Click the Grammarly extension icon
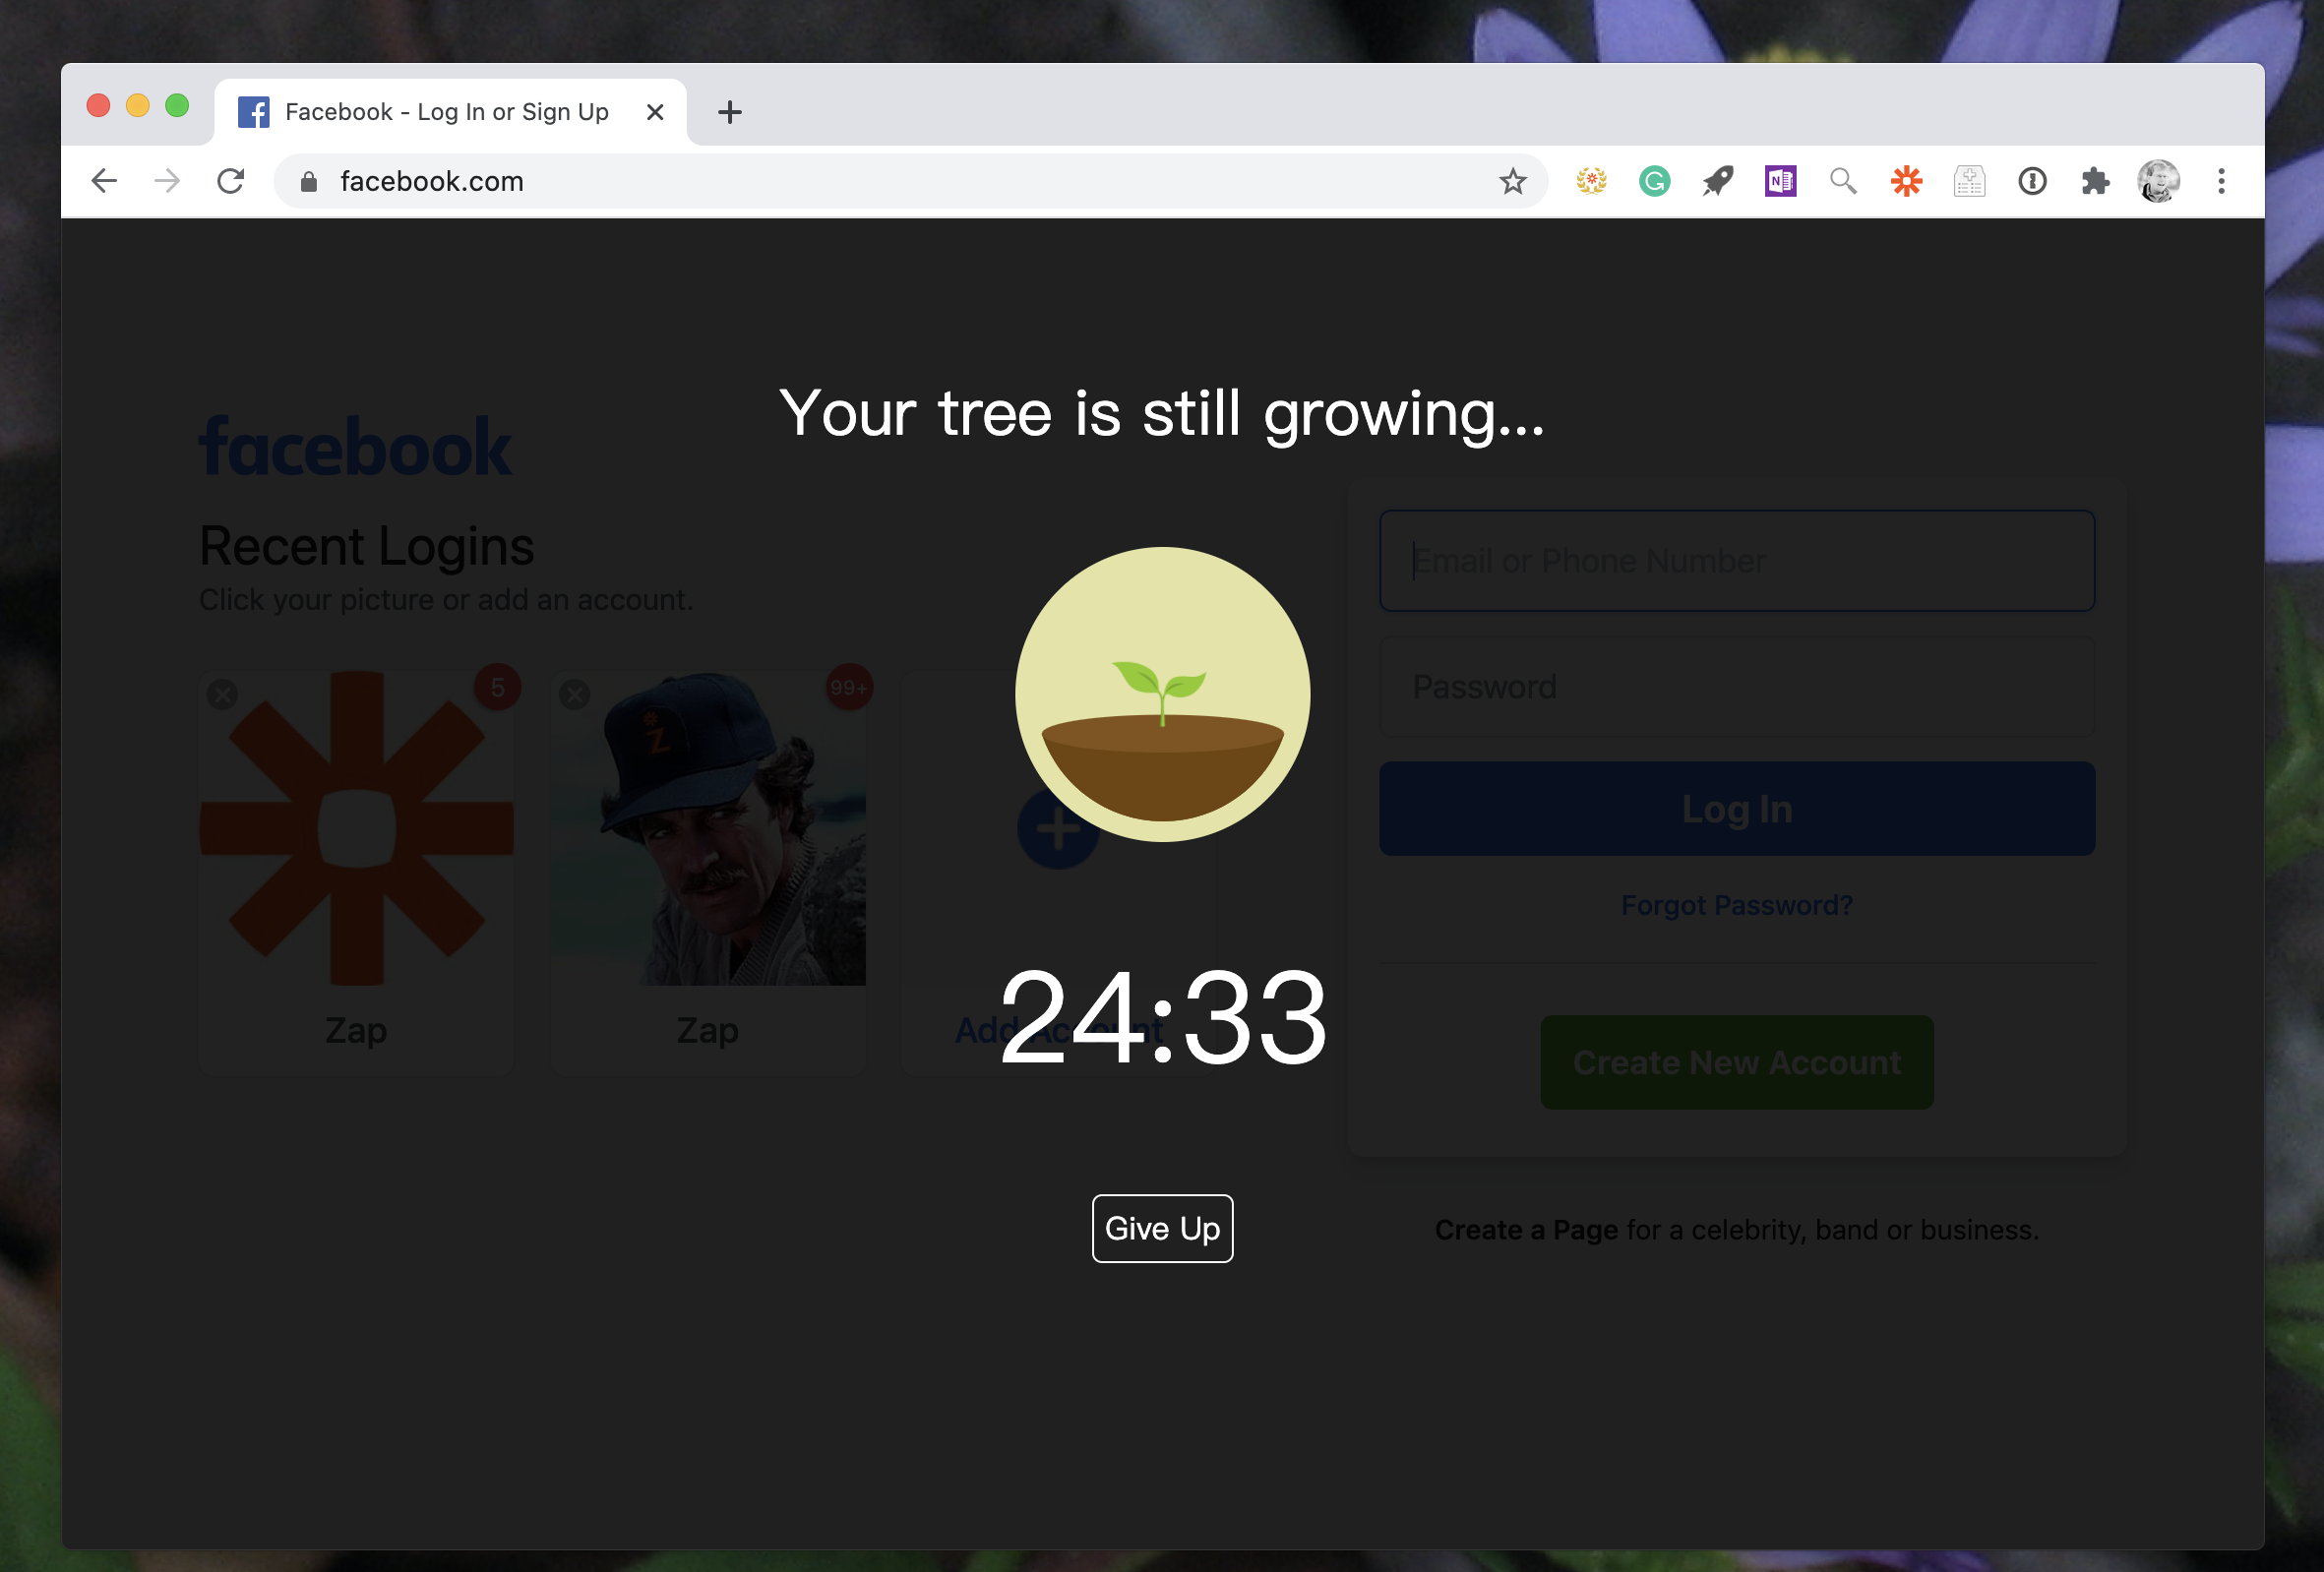Viewport: 2324px width, 1572px height. pos(1654,181)
